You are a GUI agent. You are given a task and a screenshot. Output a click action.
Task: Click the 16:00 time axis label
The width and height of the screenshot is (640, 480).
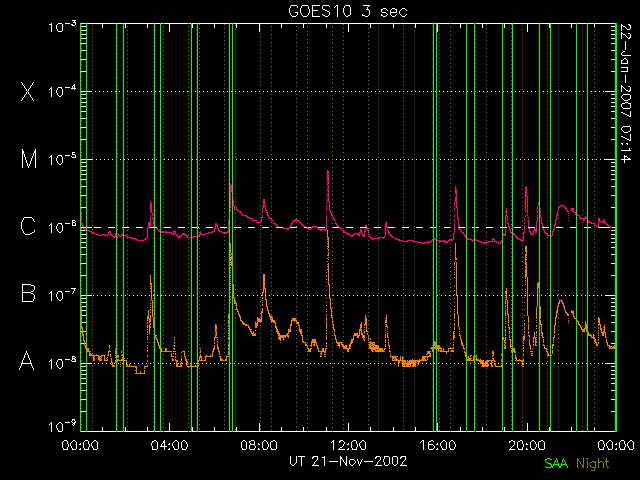(x=437, y=445)
